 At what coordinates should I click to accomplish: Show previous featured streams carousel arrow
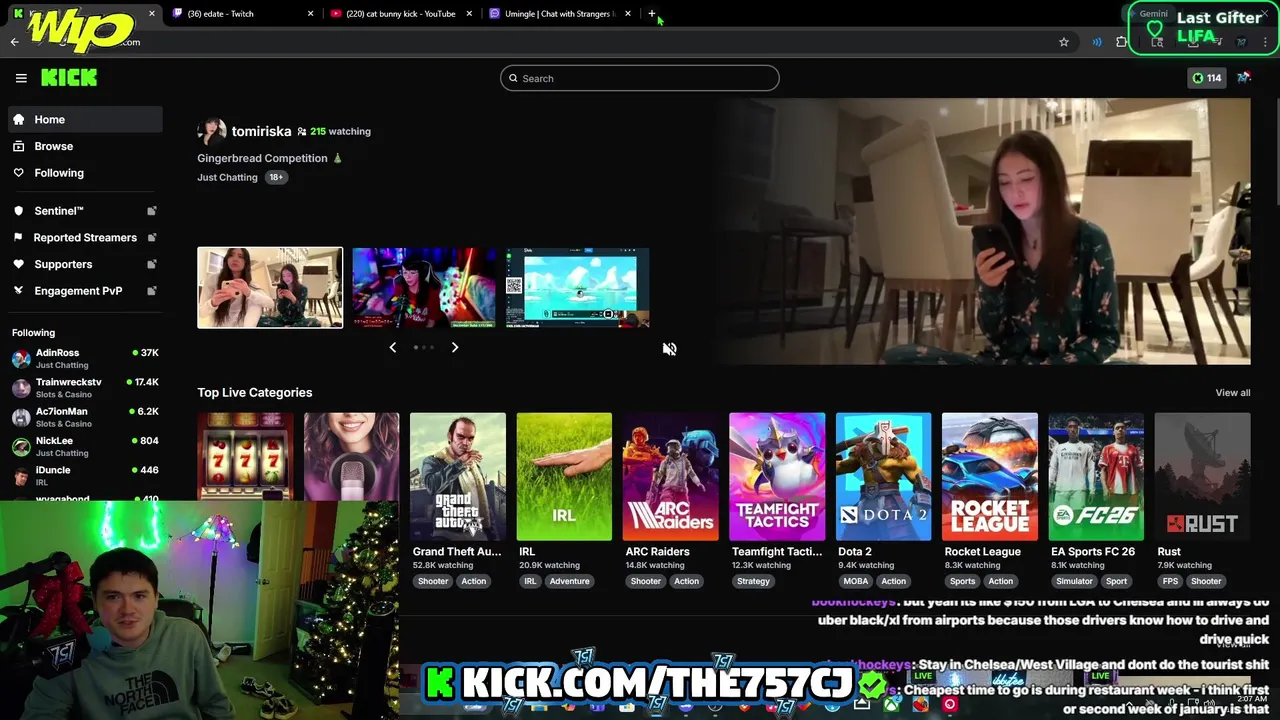point(392,347)
